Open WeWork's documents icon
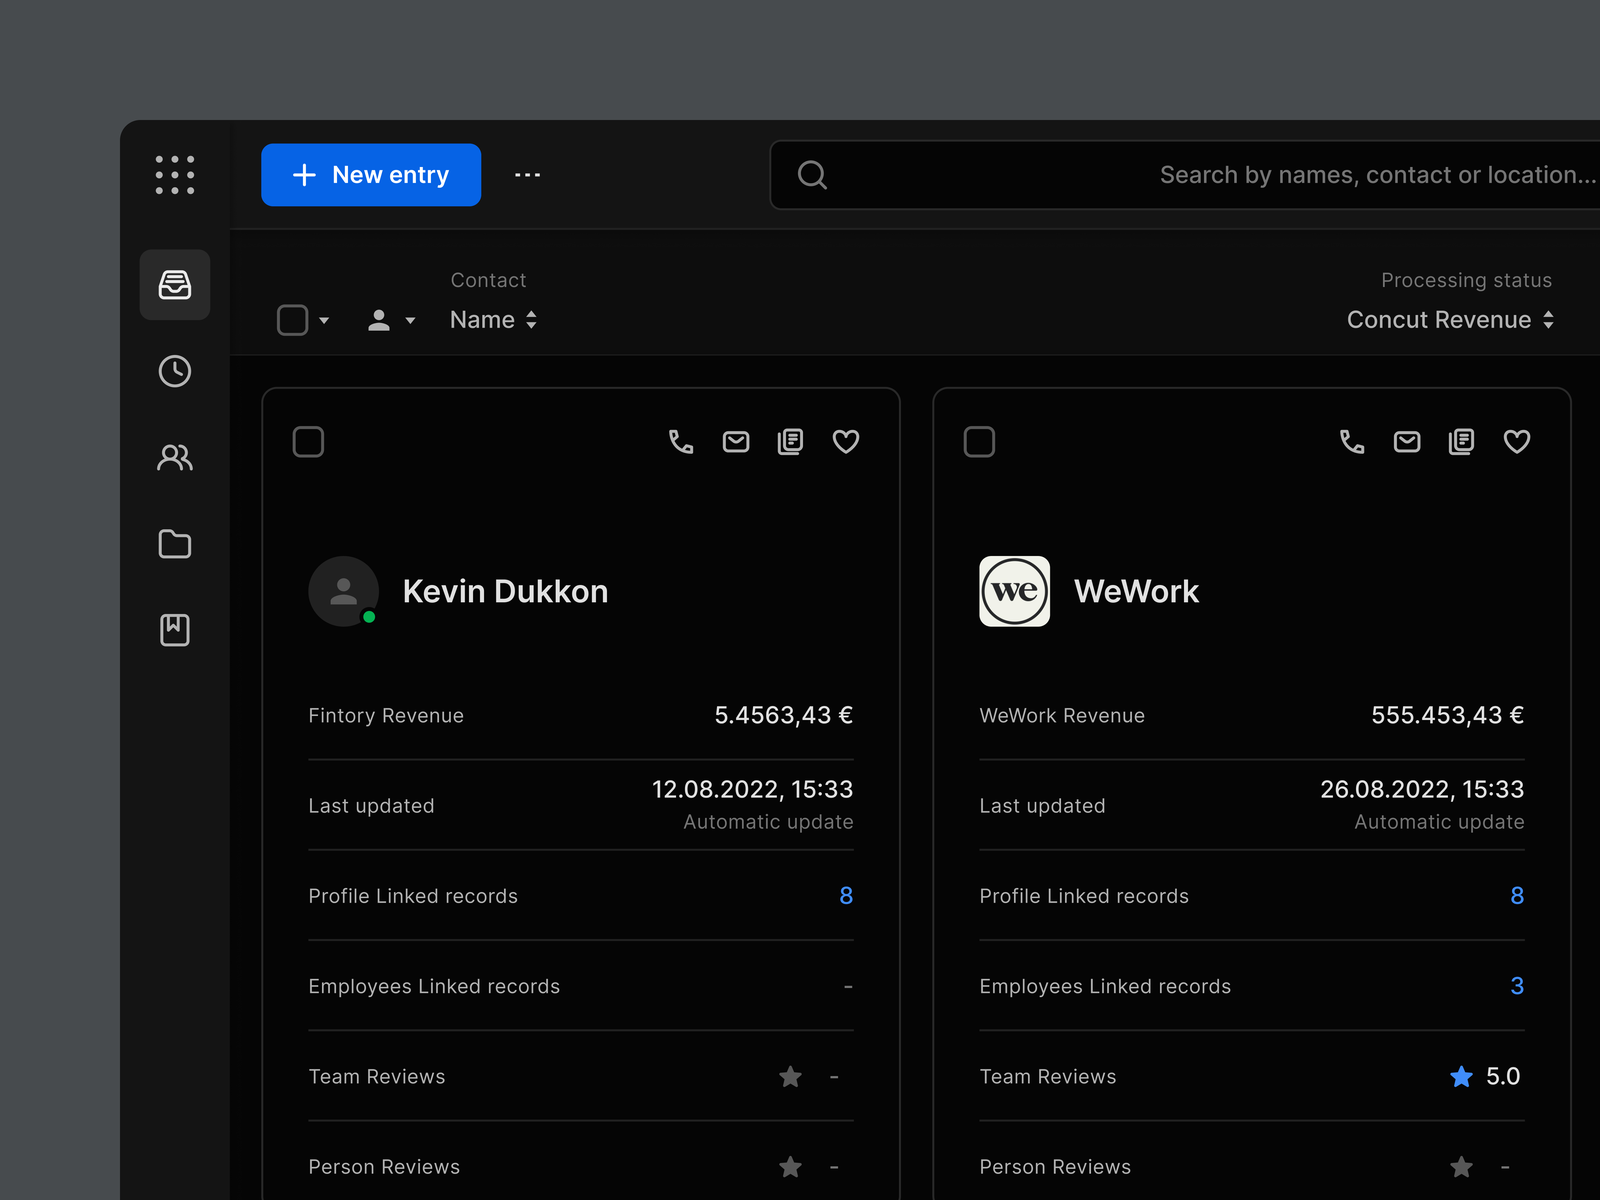The image size is (1600, 1200). click(1461, 442)
